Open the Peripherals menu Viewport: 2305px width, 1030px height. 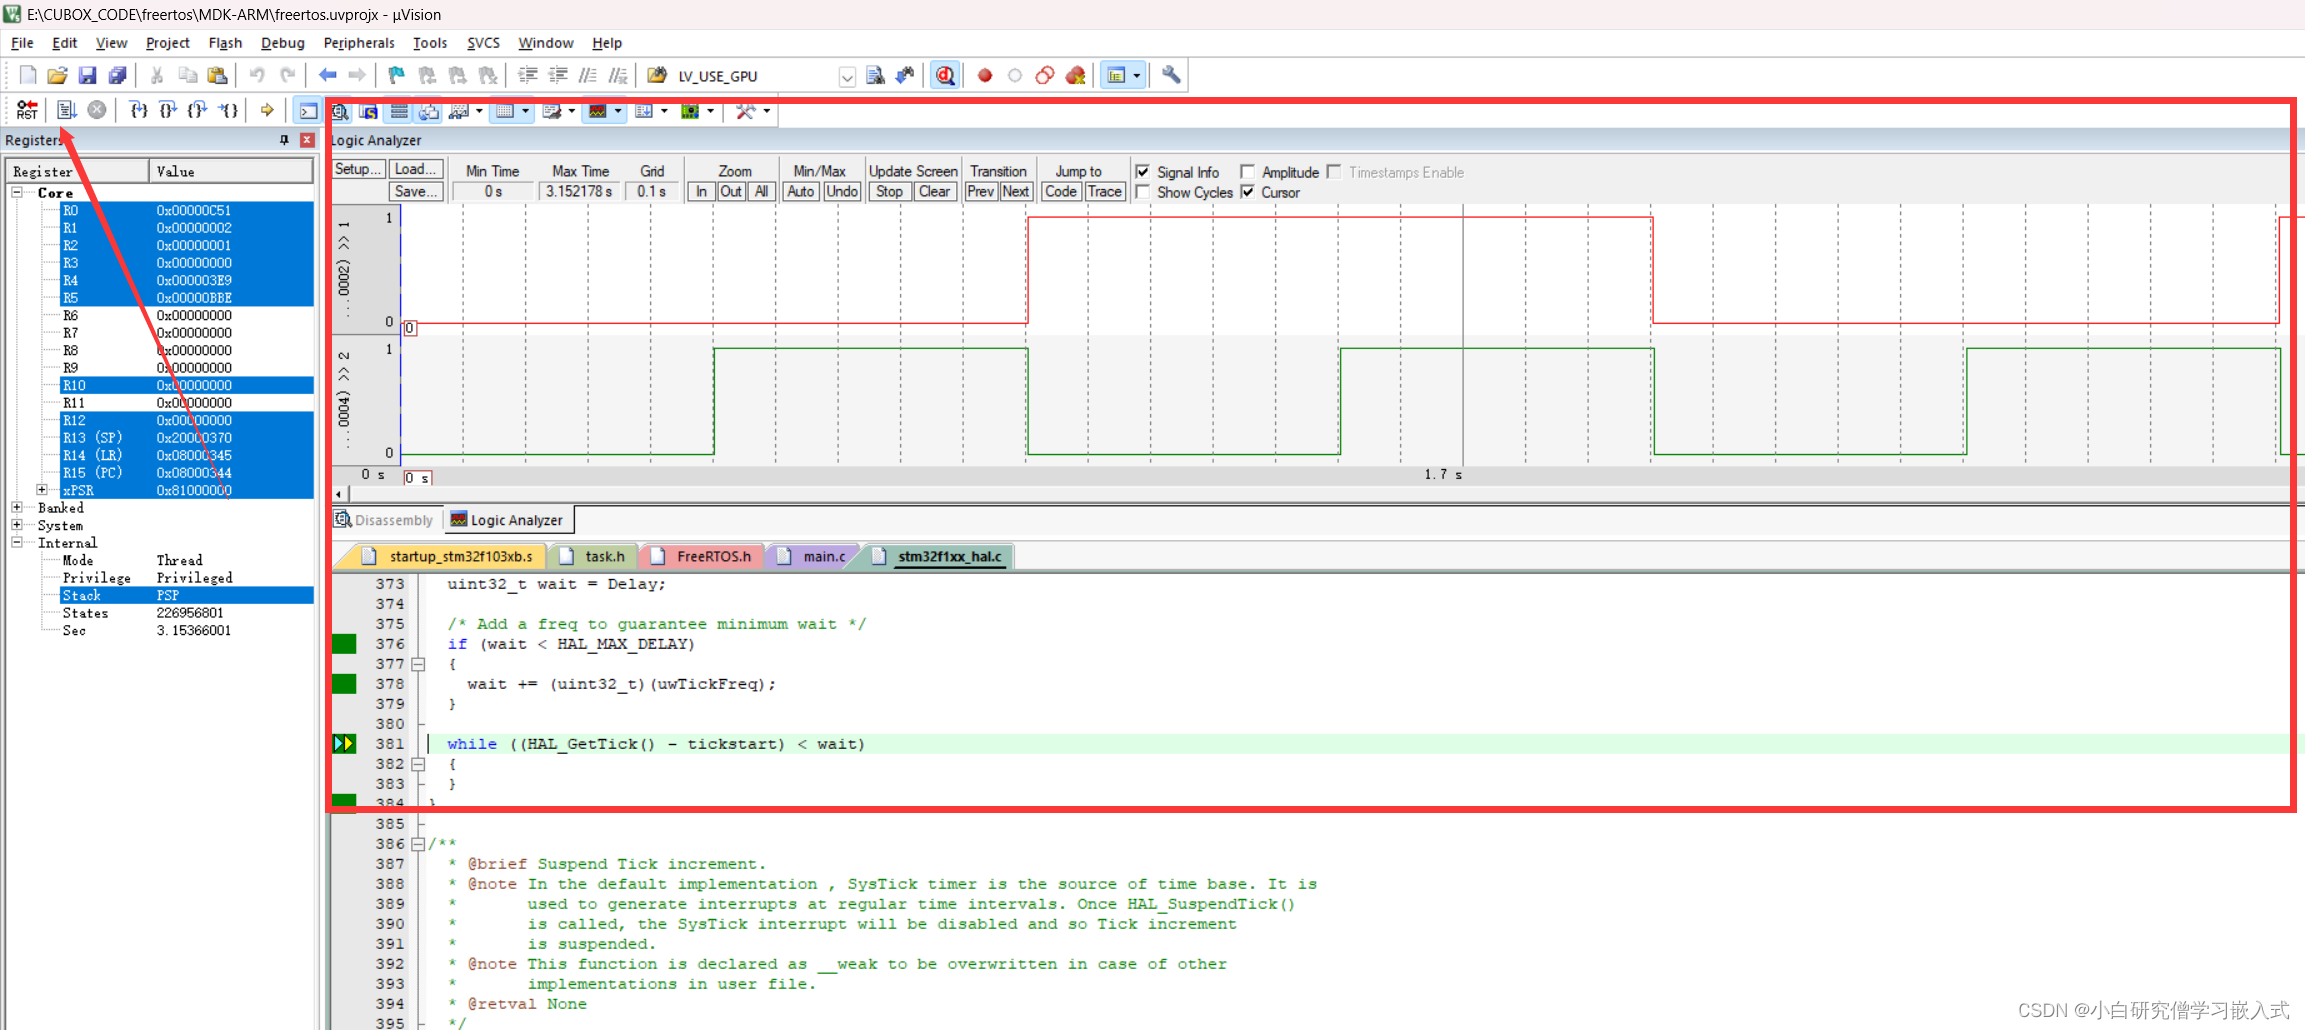[x=359, y=43]
